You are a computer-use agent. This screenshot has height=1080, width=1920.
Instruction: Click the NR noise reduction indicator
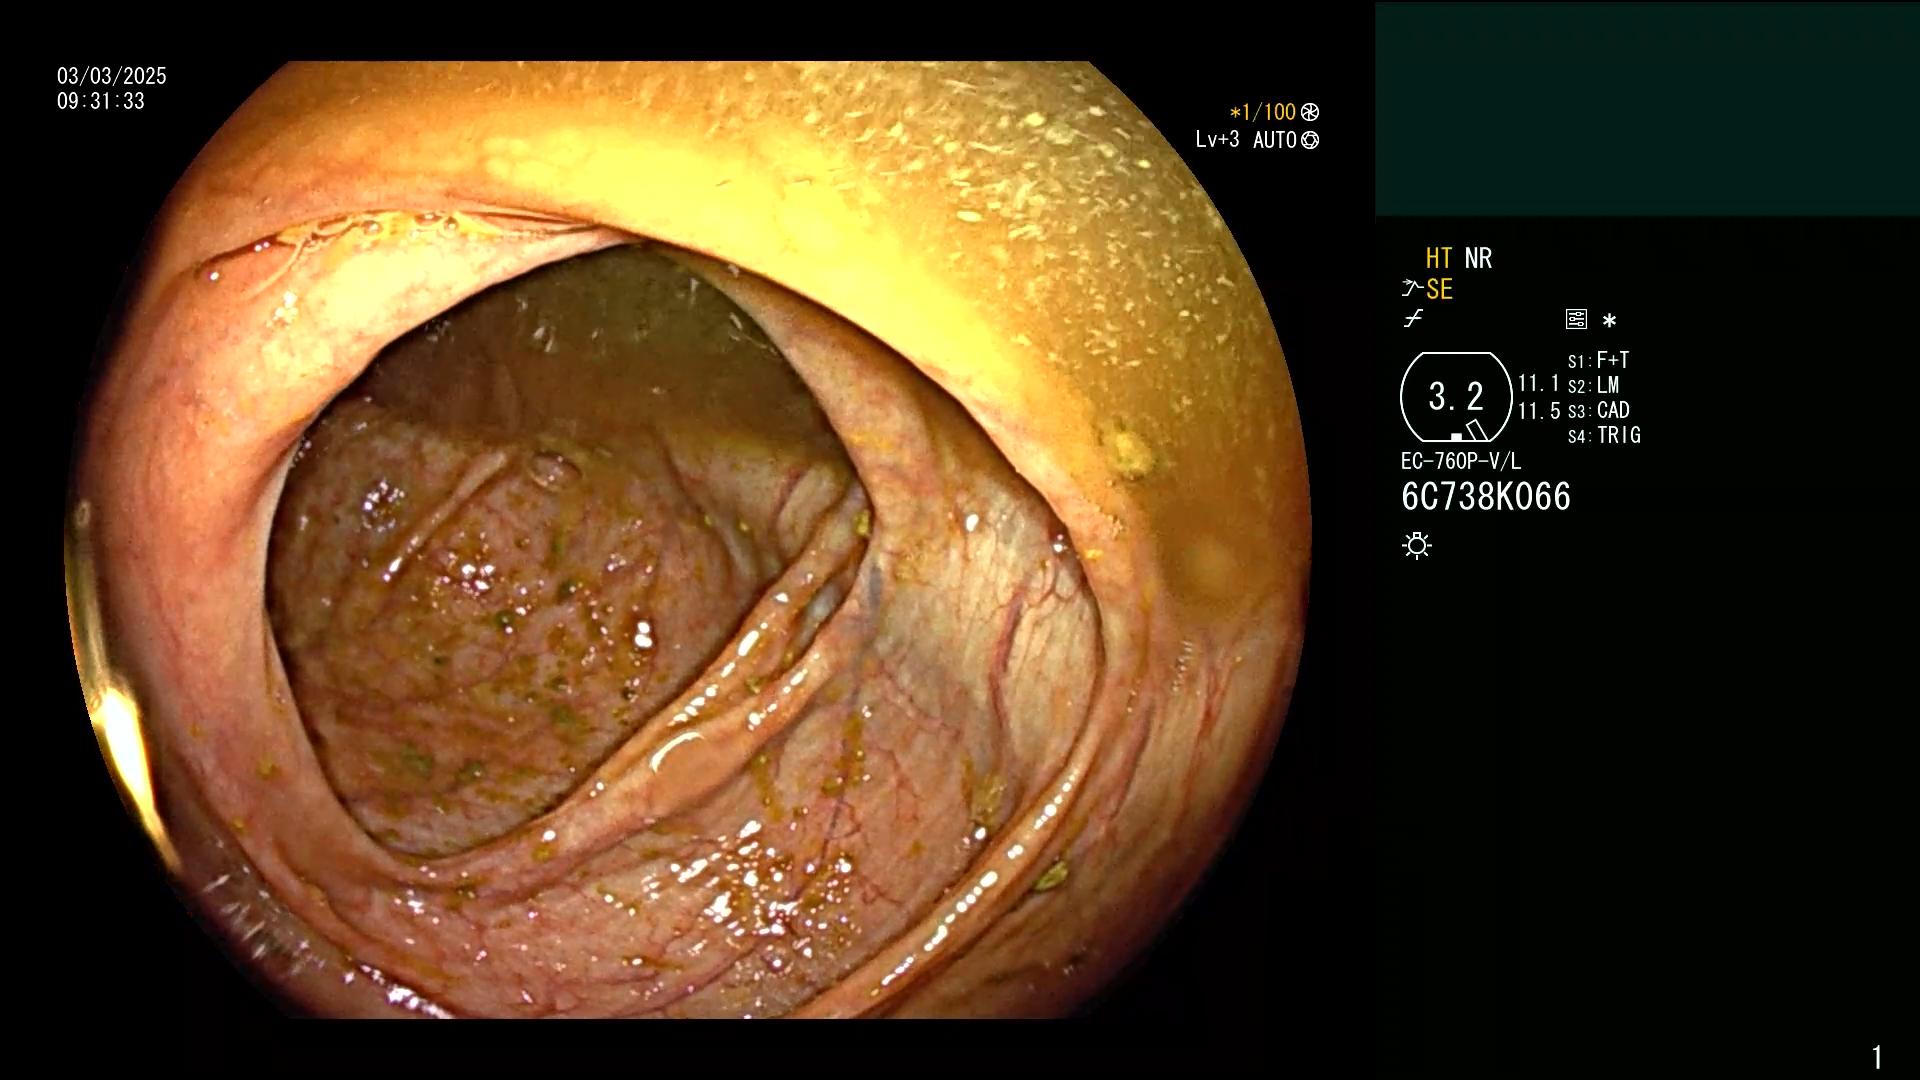coord(1478,258)
